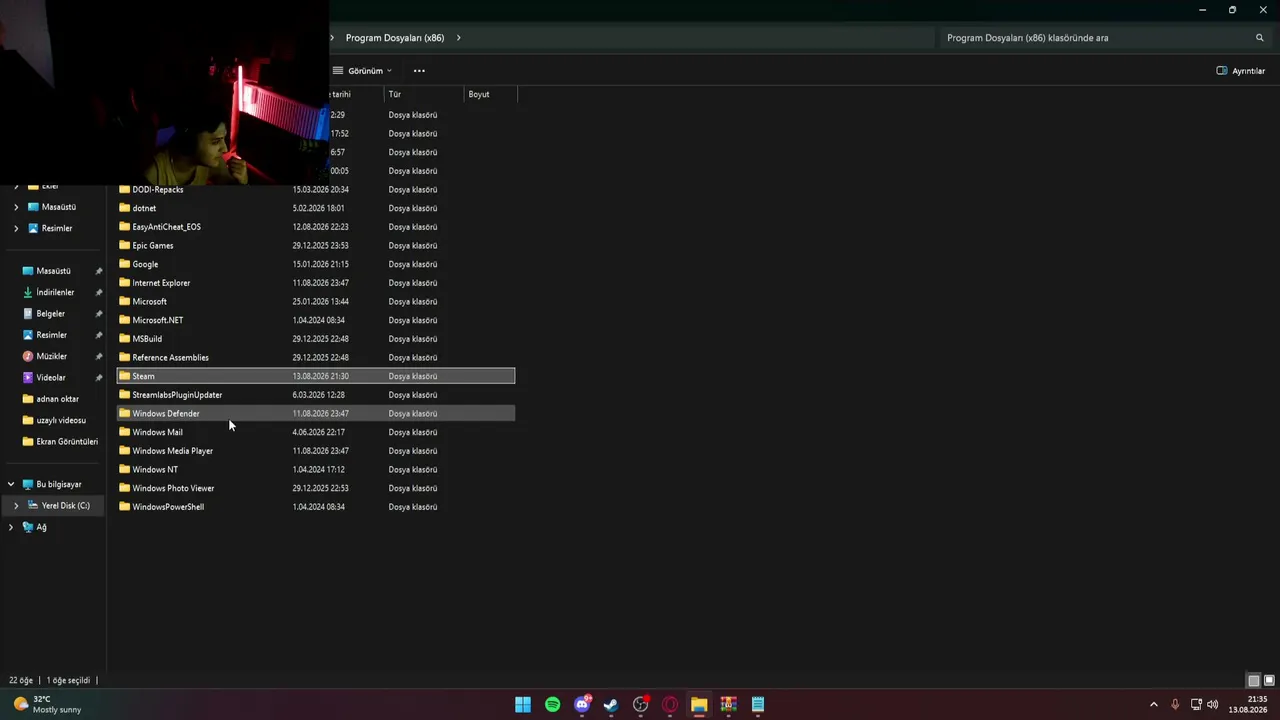This screenshot has height=720, width=1280.
Task: Select the Reference Assemblies folder name
Action: (171, 357)
